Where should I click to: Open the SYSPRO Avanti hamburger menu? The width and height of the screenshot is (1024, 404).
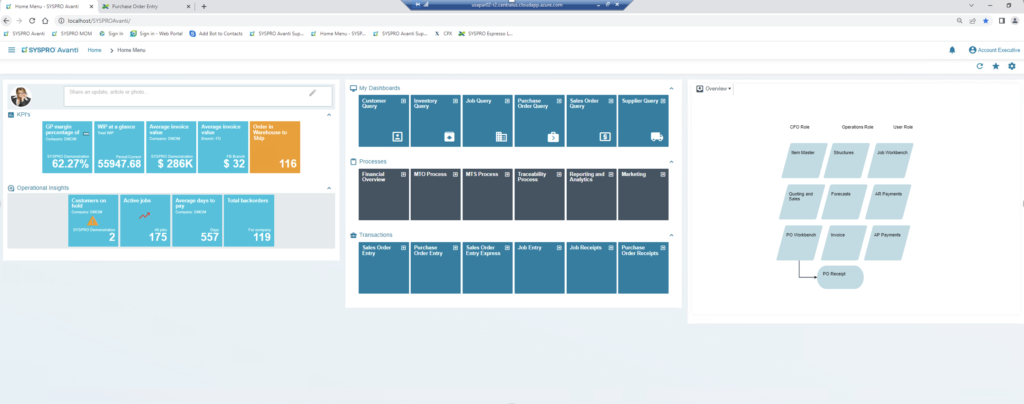pos(12,50)
